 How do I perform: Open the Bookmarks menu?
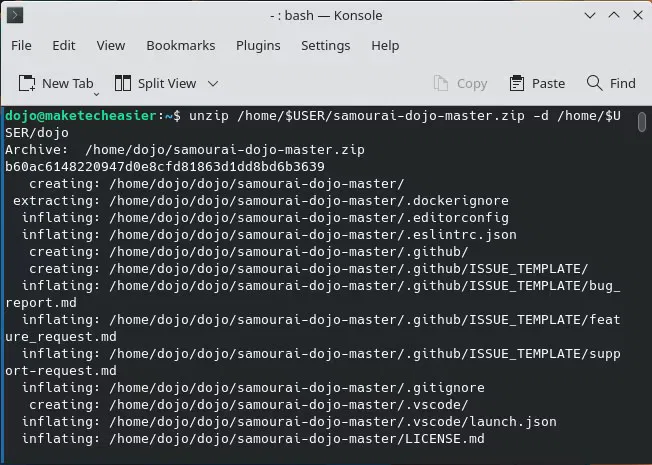180,45
